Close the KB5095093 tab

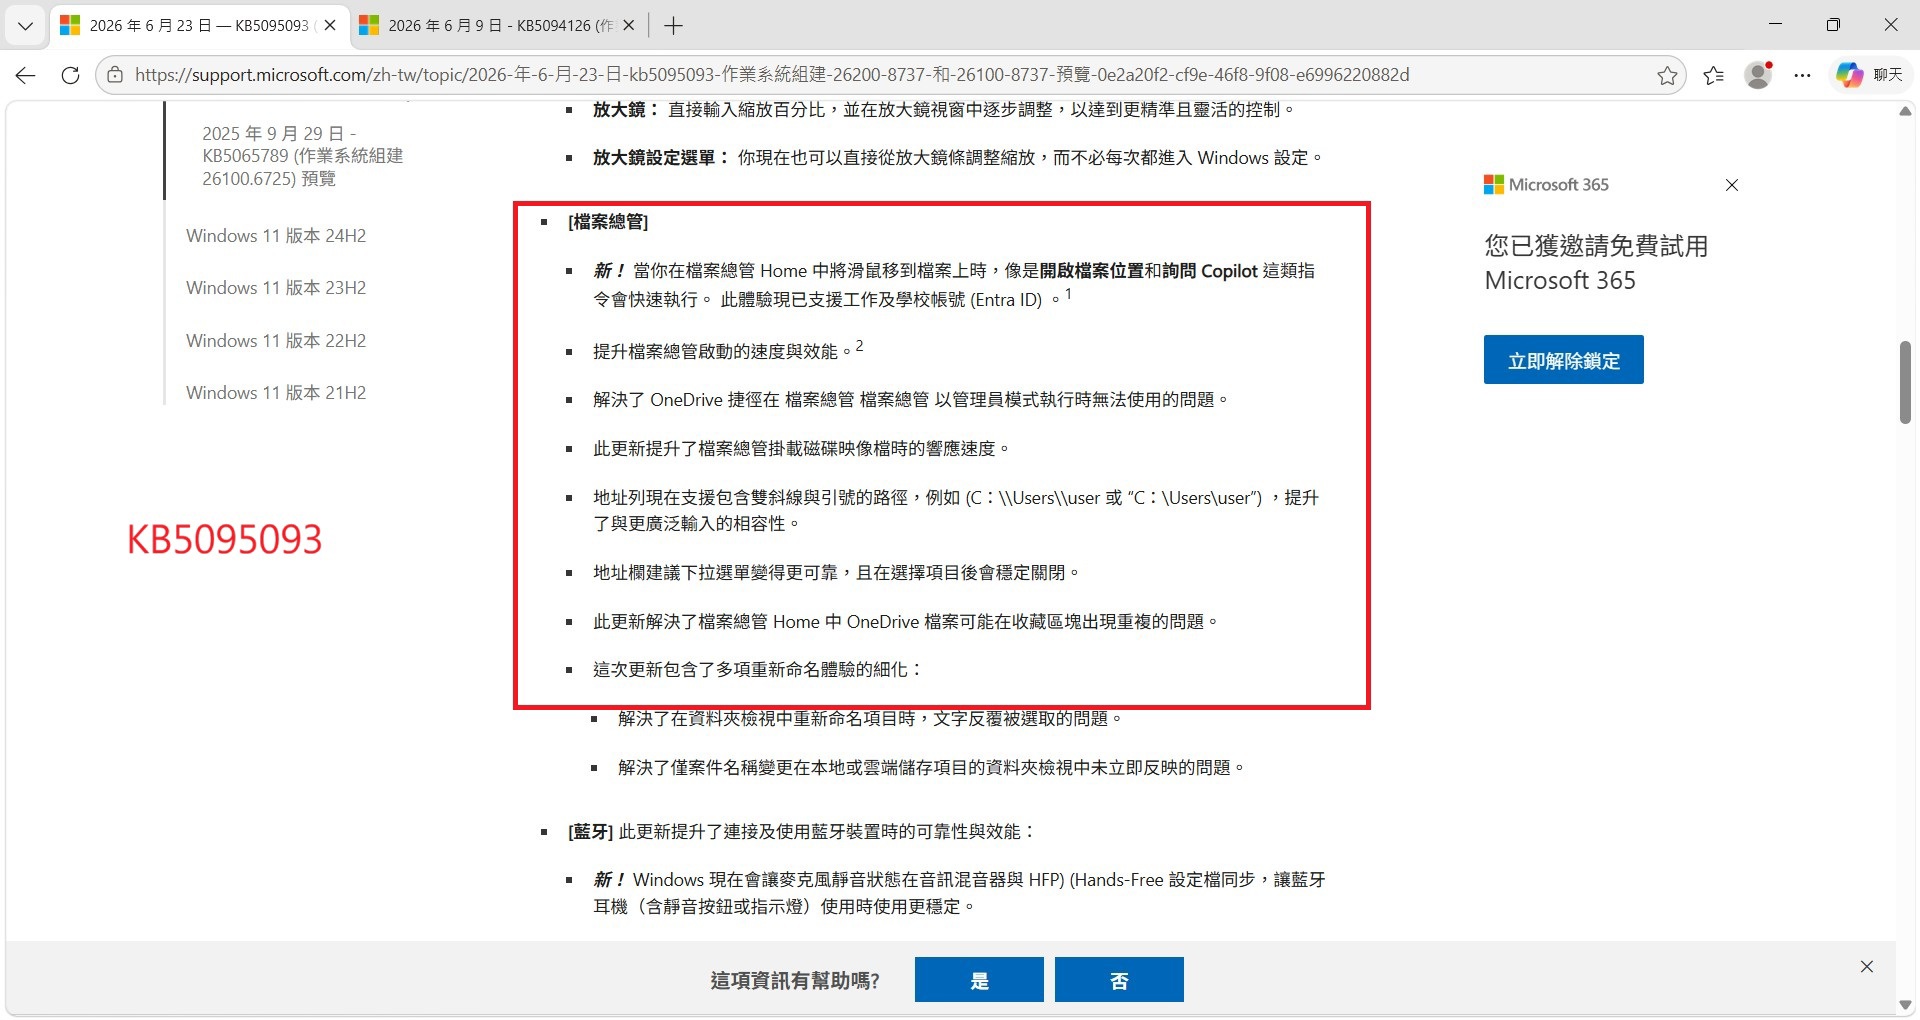coord(330,26)
